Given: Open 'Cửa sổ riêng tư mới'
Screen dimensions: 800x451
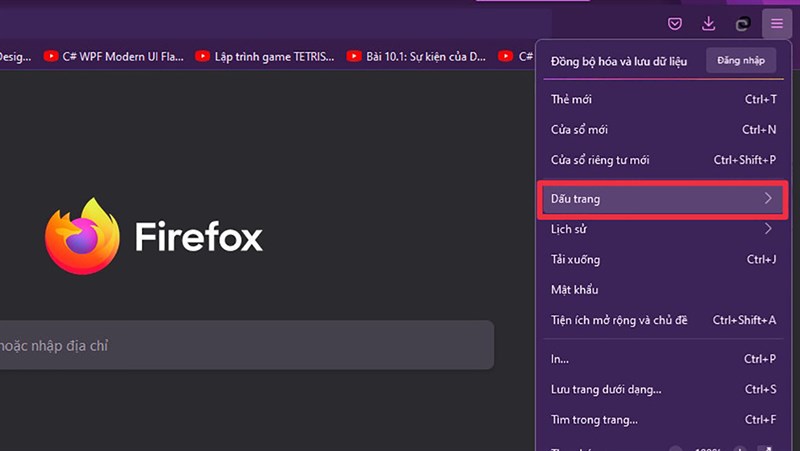Looking at the screenshot, I should 663,160.
